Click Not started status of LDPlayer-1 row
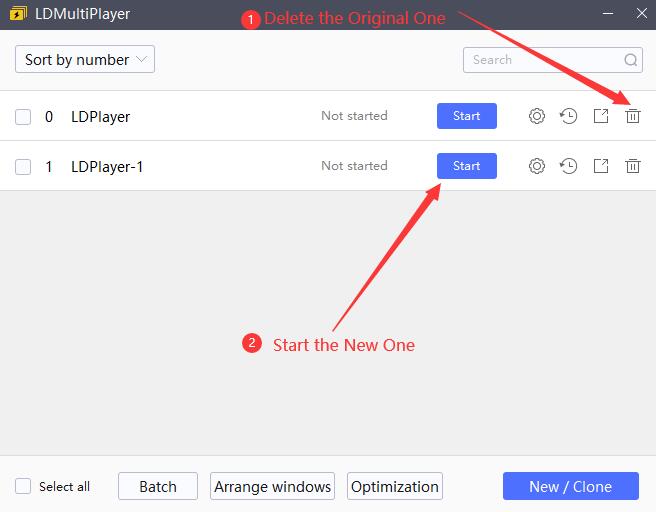Viewport: 656px width, 512px height. pos(354,166)
